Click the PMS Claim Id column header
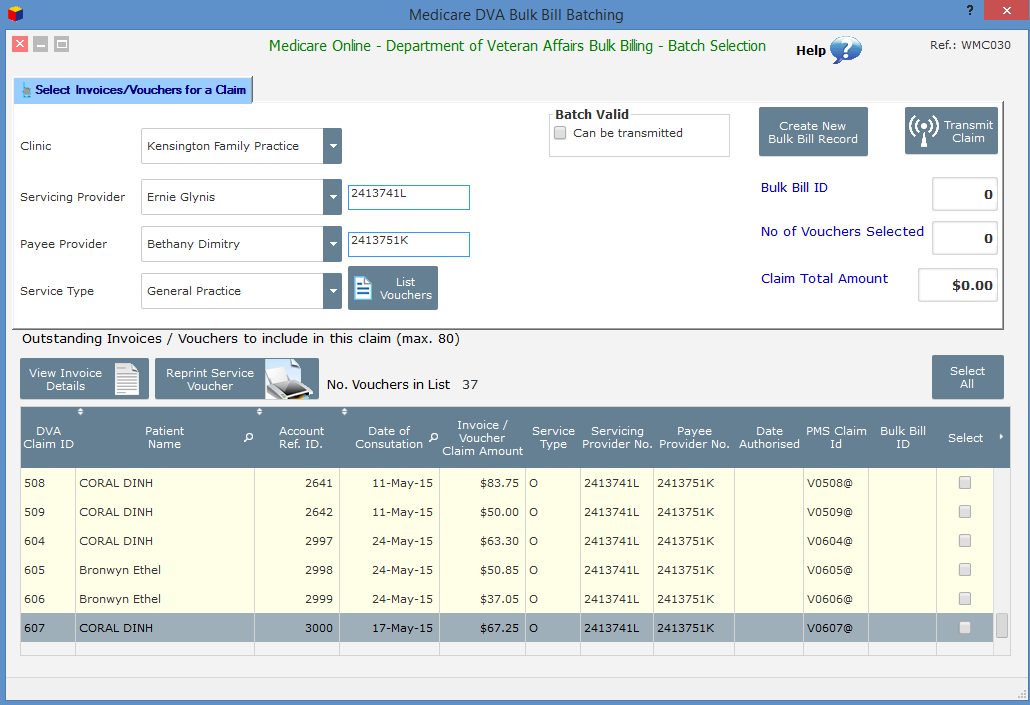1030x705 pixels. tap(836, 438)
